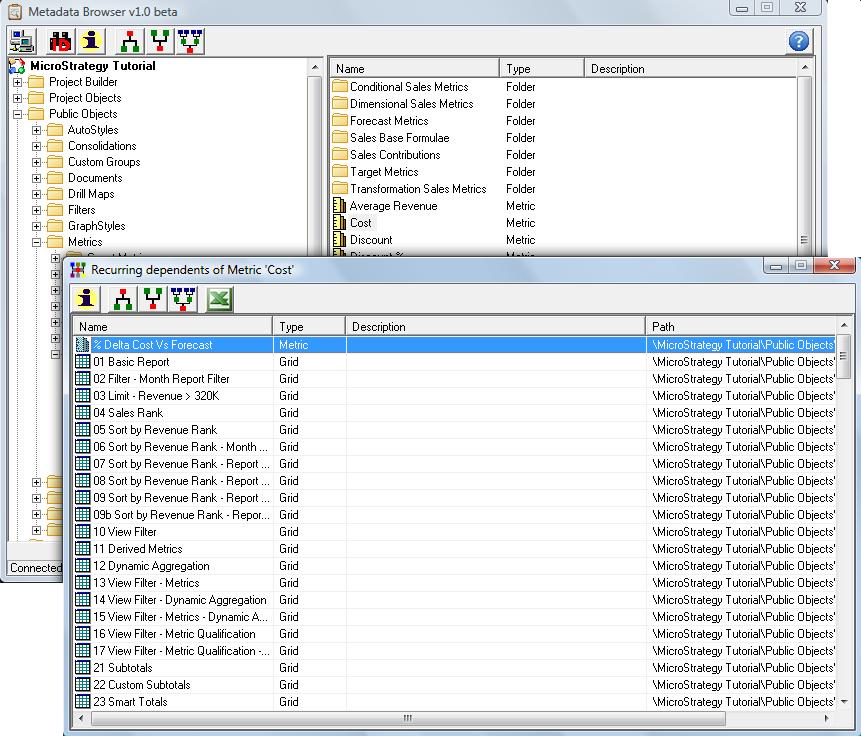The height and width of the screenshot is (736, 861).
Task: Click the connect-to-project computers icon in Metadata Browser
Action: coord(22,42)
